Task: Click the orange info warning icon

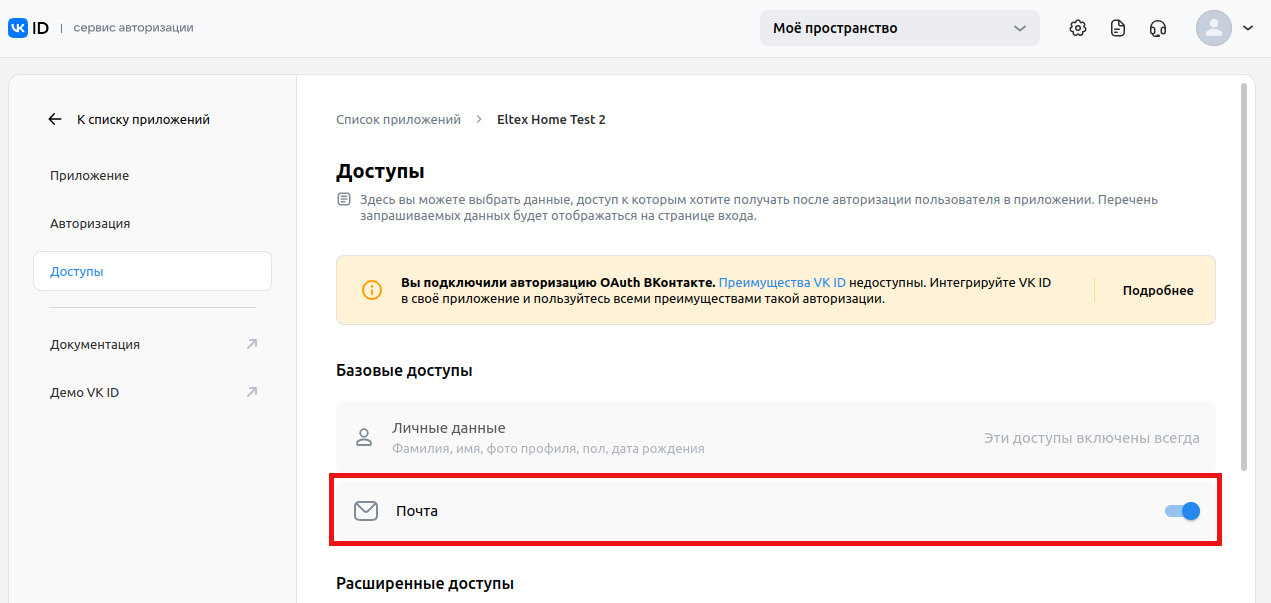Action: point(372,290)
